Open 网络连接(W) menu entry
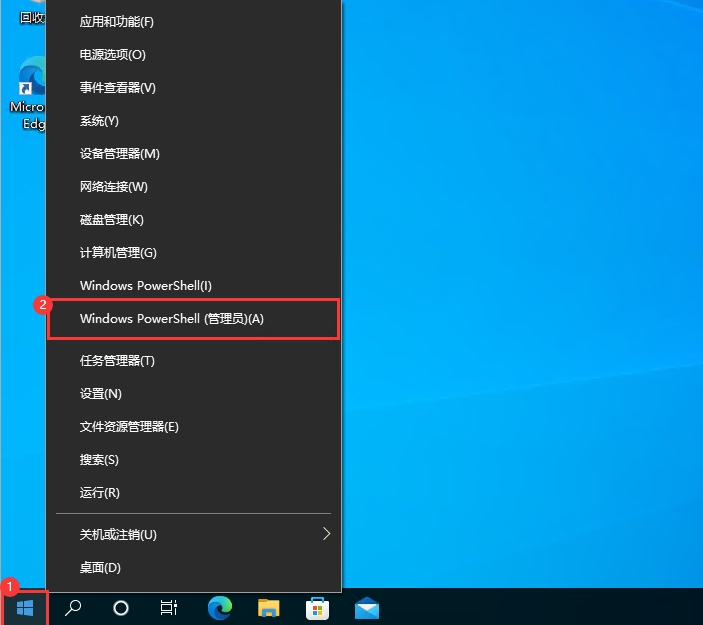The height and width of the screenshot is (625, 703). 194,187
